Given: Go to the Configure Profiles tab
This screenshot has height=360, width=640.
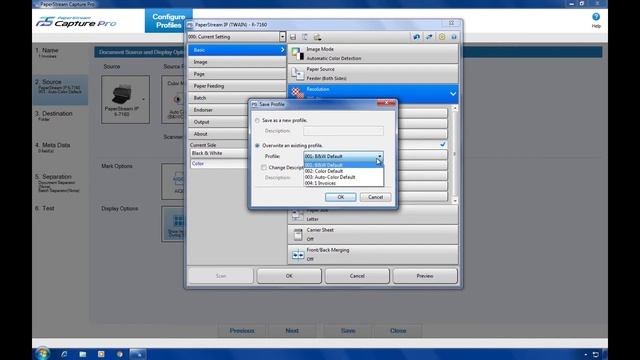Looking at the screenshot, I should (169, 21).
